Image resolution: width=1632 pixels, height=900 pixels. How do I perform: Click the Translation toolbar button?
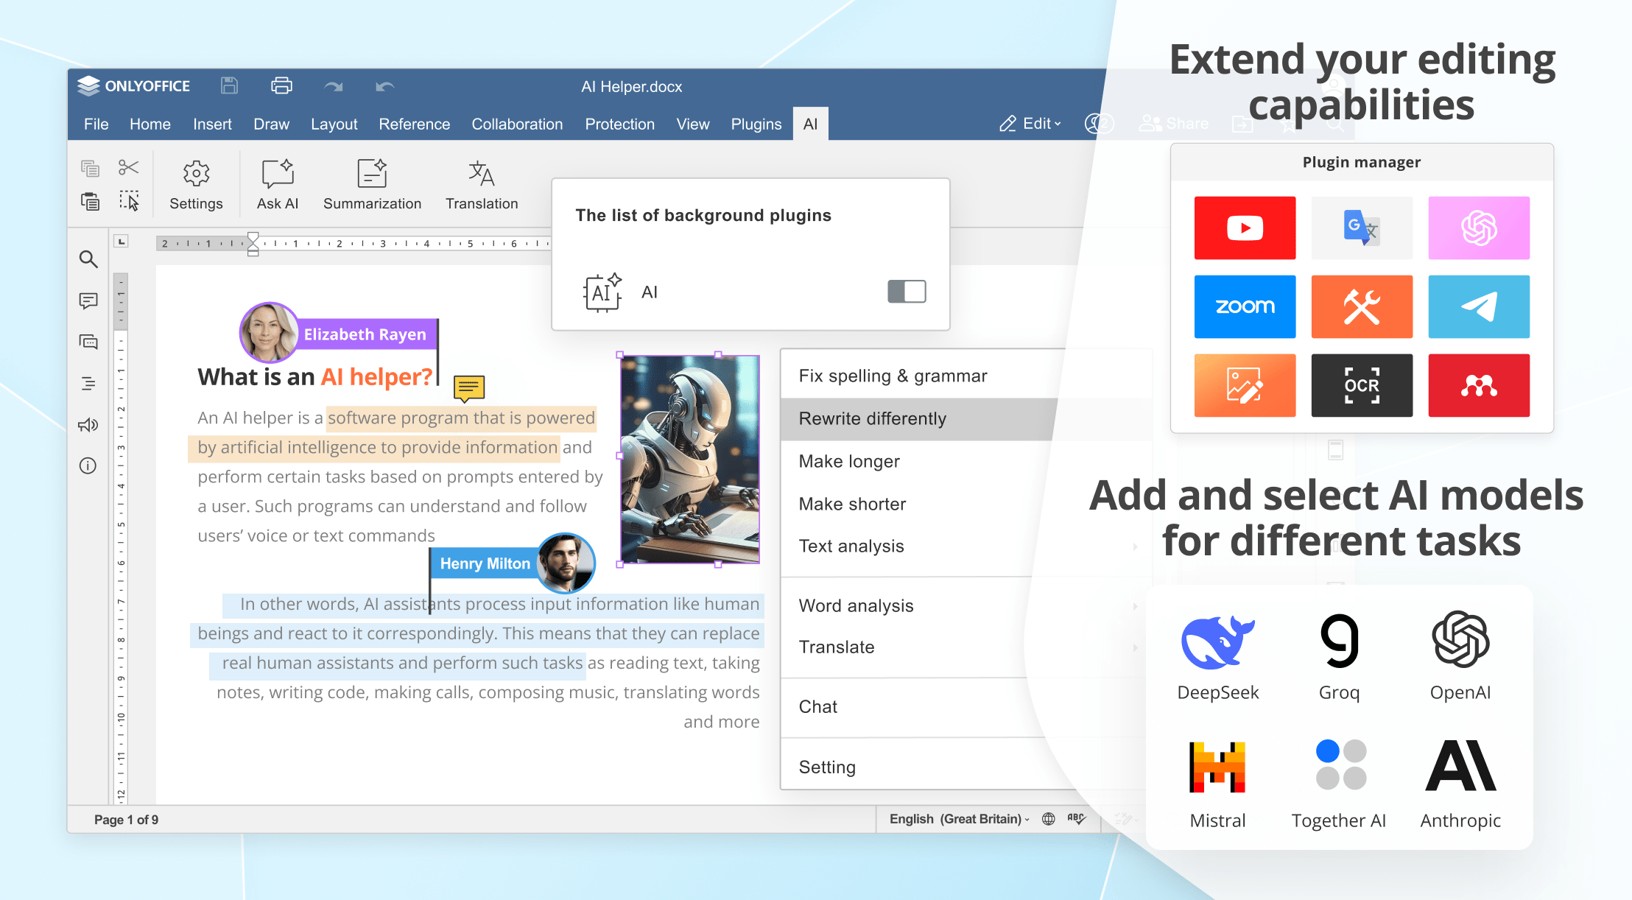pos(482,185)
